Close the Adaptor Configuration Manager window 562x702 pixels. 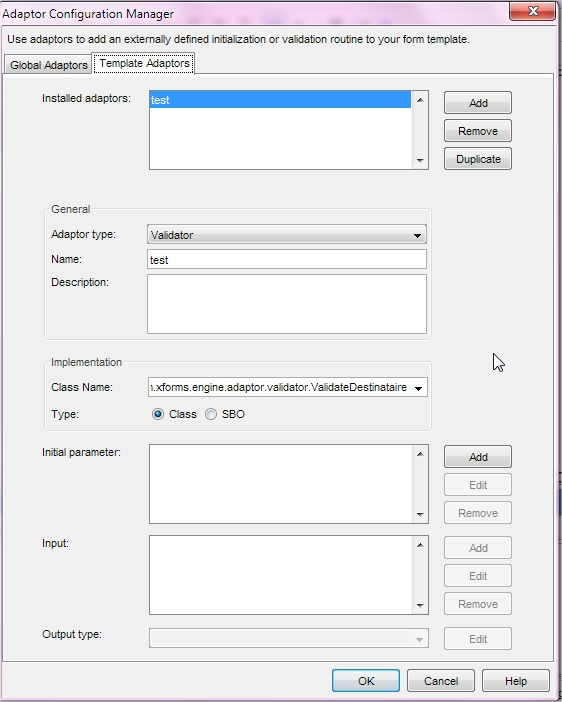coord(532,11)
